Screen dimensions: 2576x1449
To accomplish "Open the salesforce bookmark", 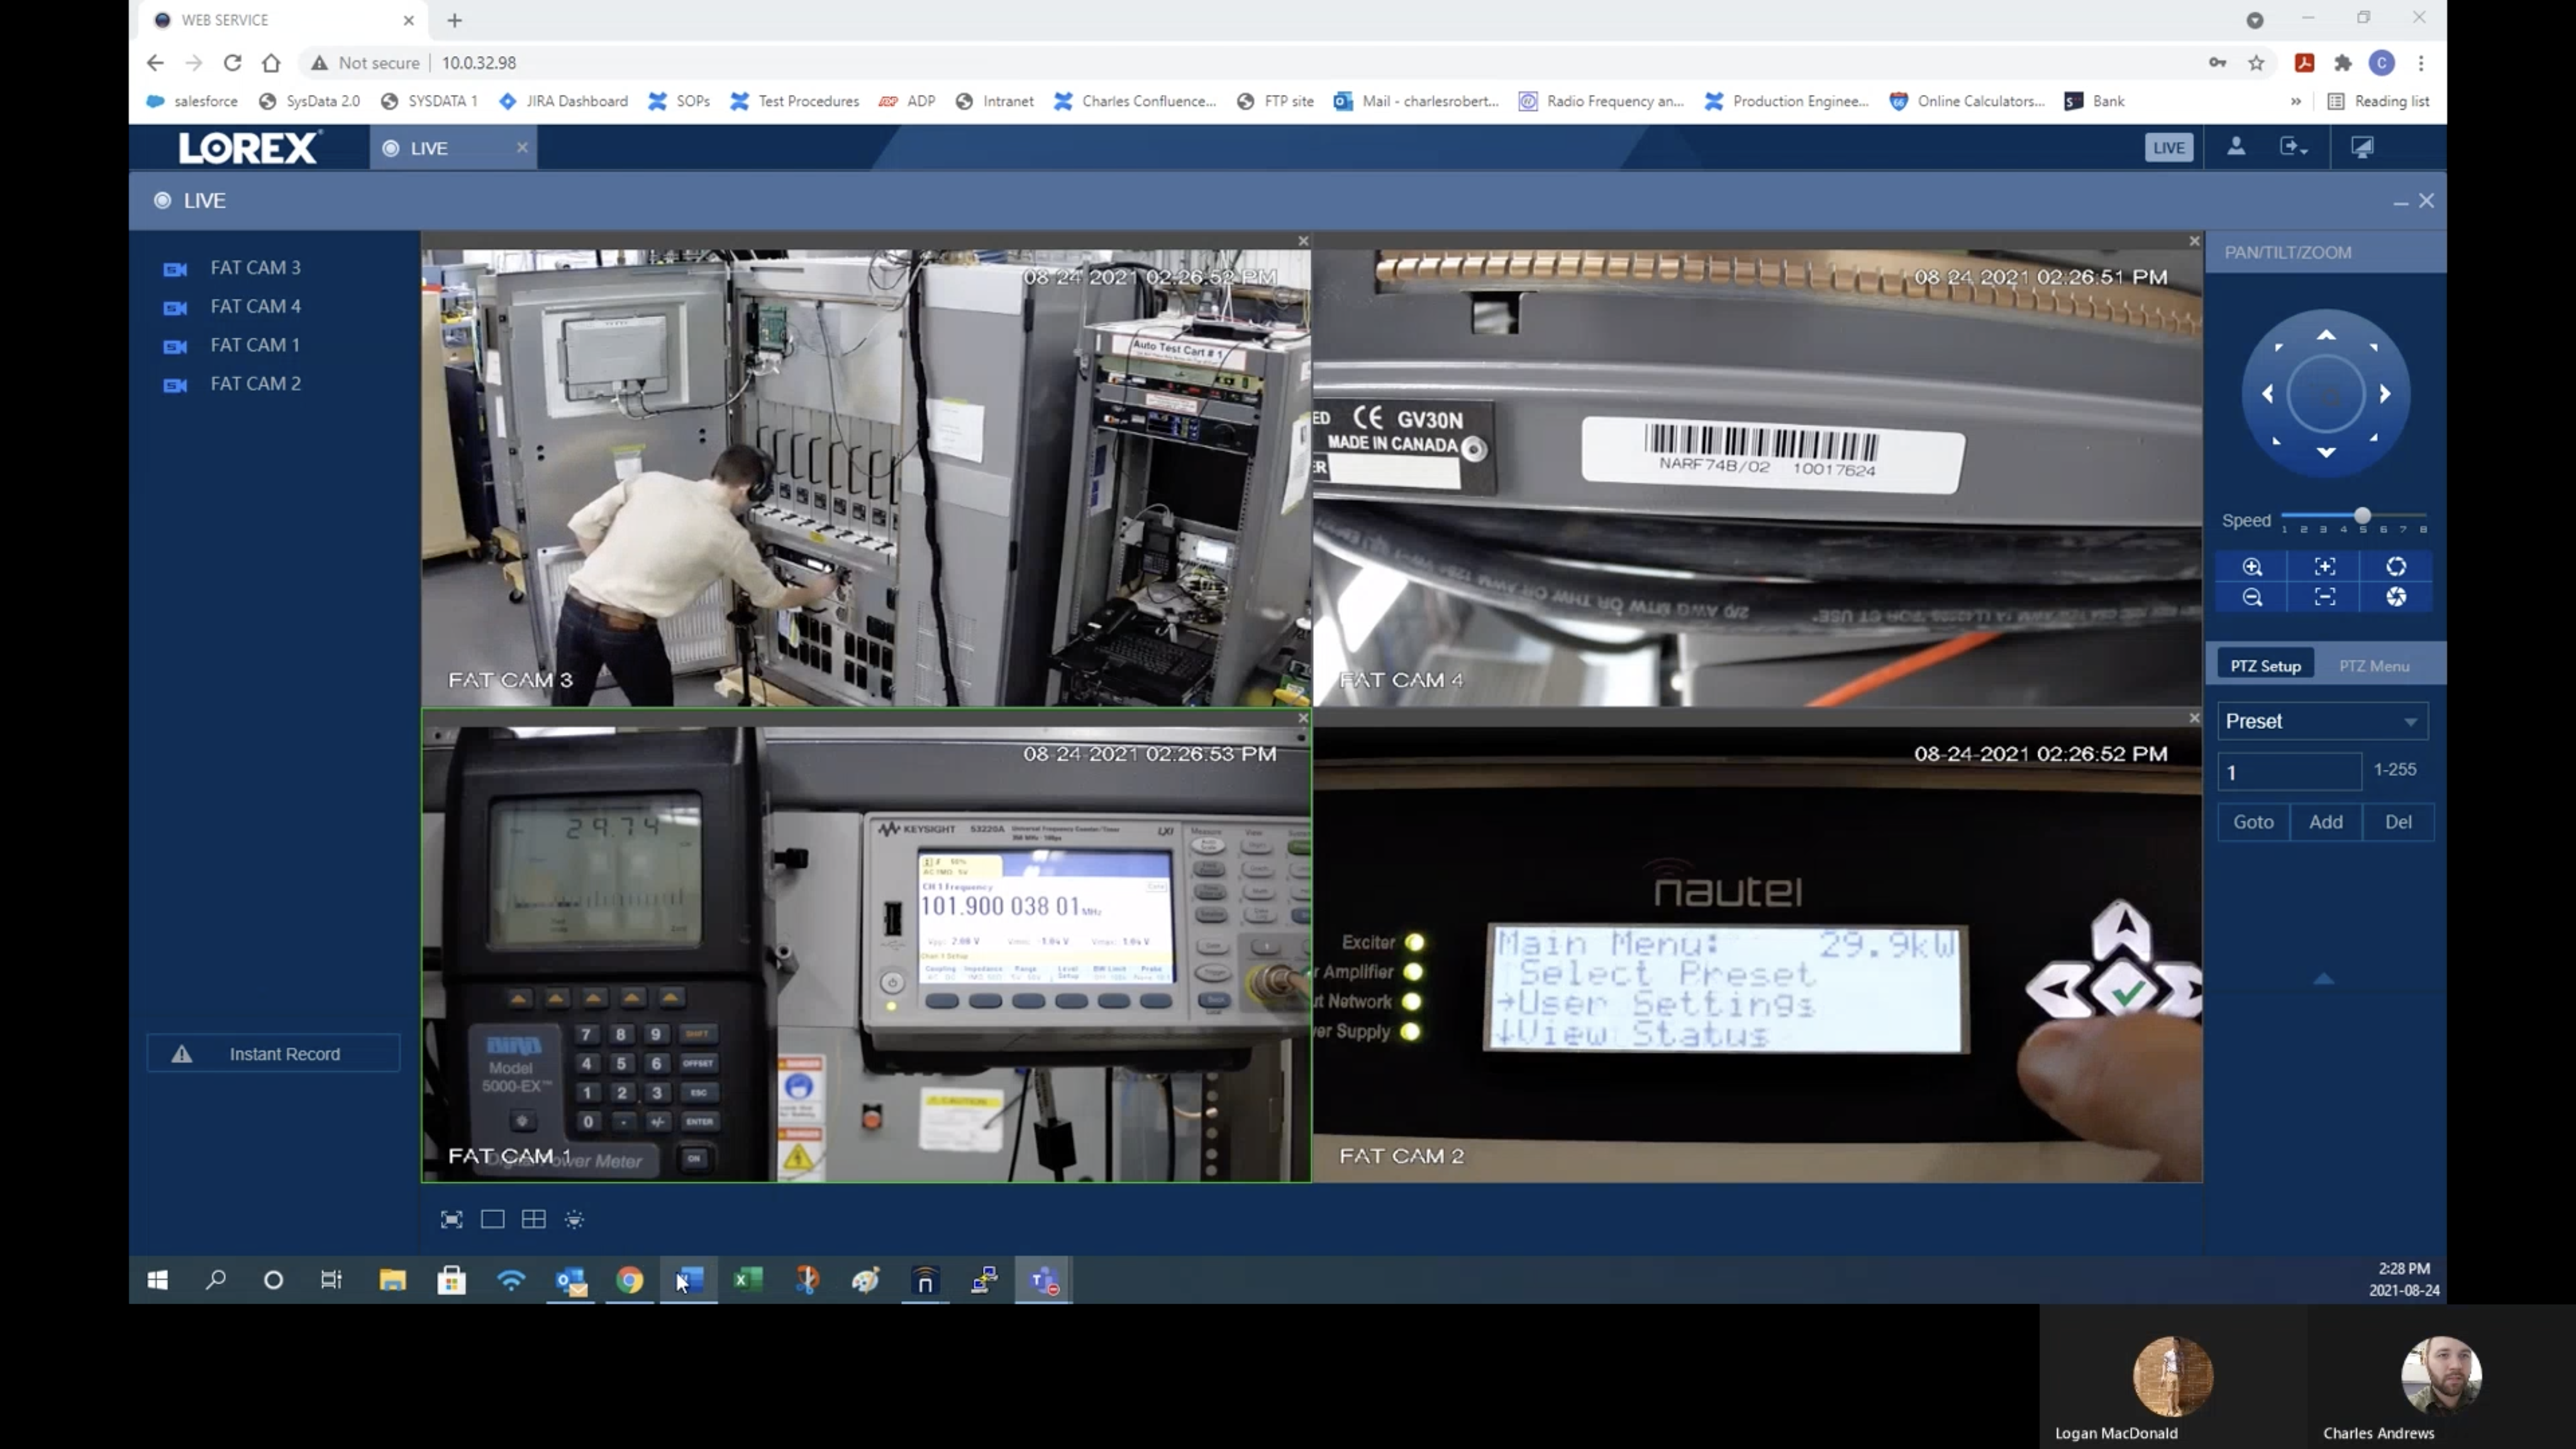I will [192, 101].
